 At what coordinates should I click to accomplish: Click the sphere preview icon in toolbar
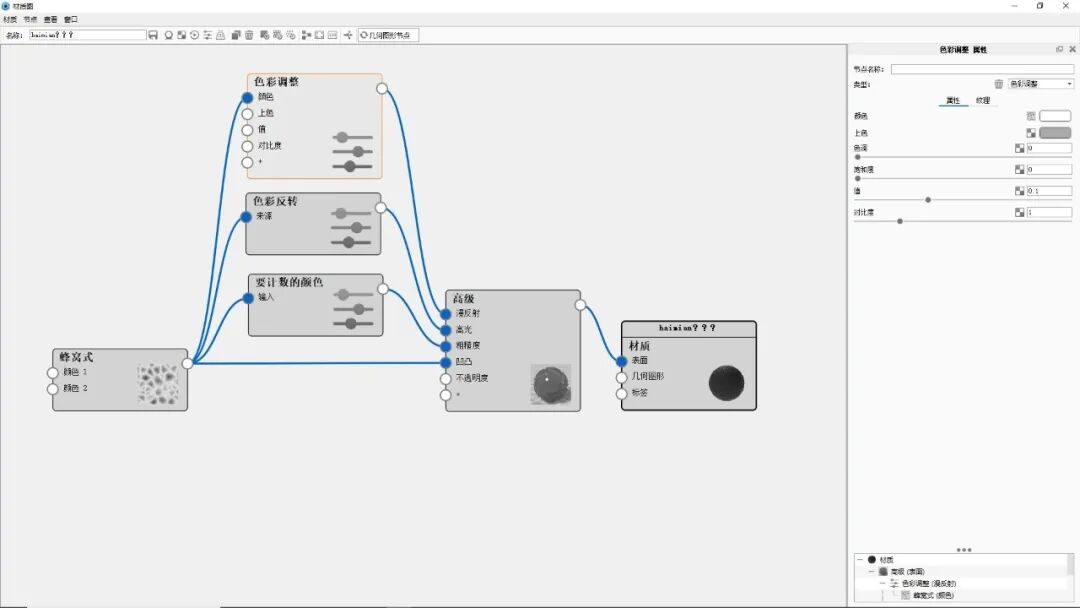pos(168,35)
